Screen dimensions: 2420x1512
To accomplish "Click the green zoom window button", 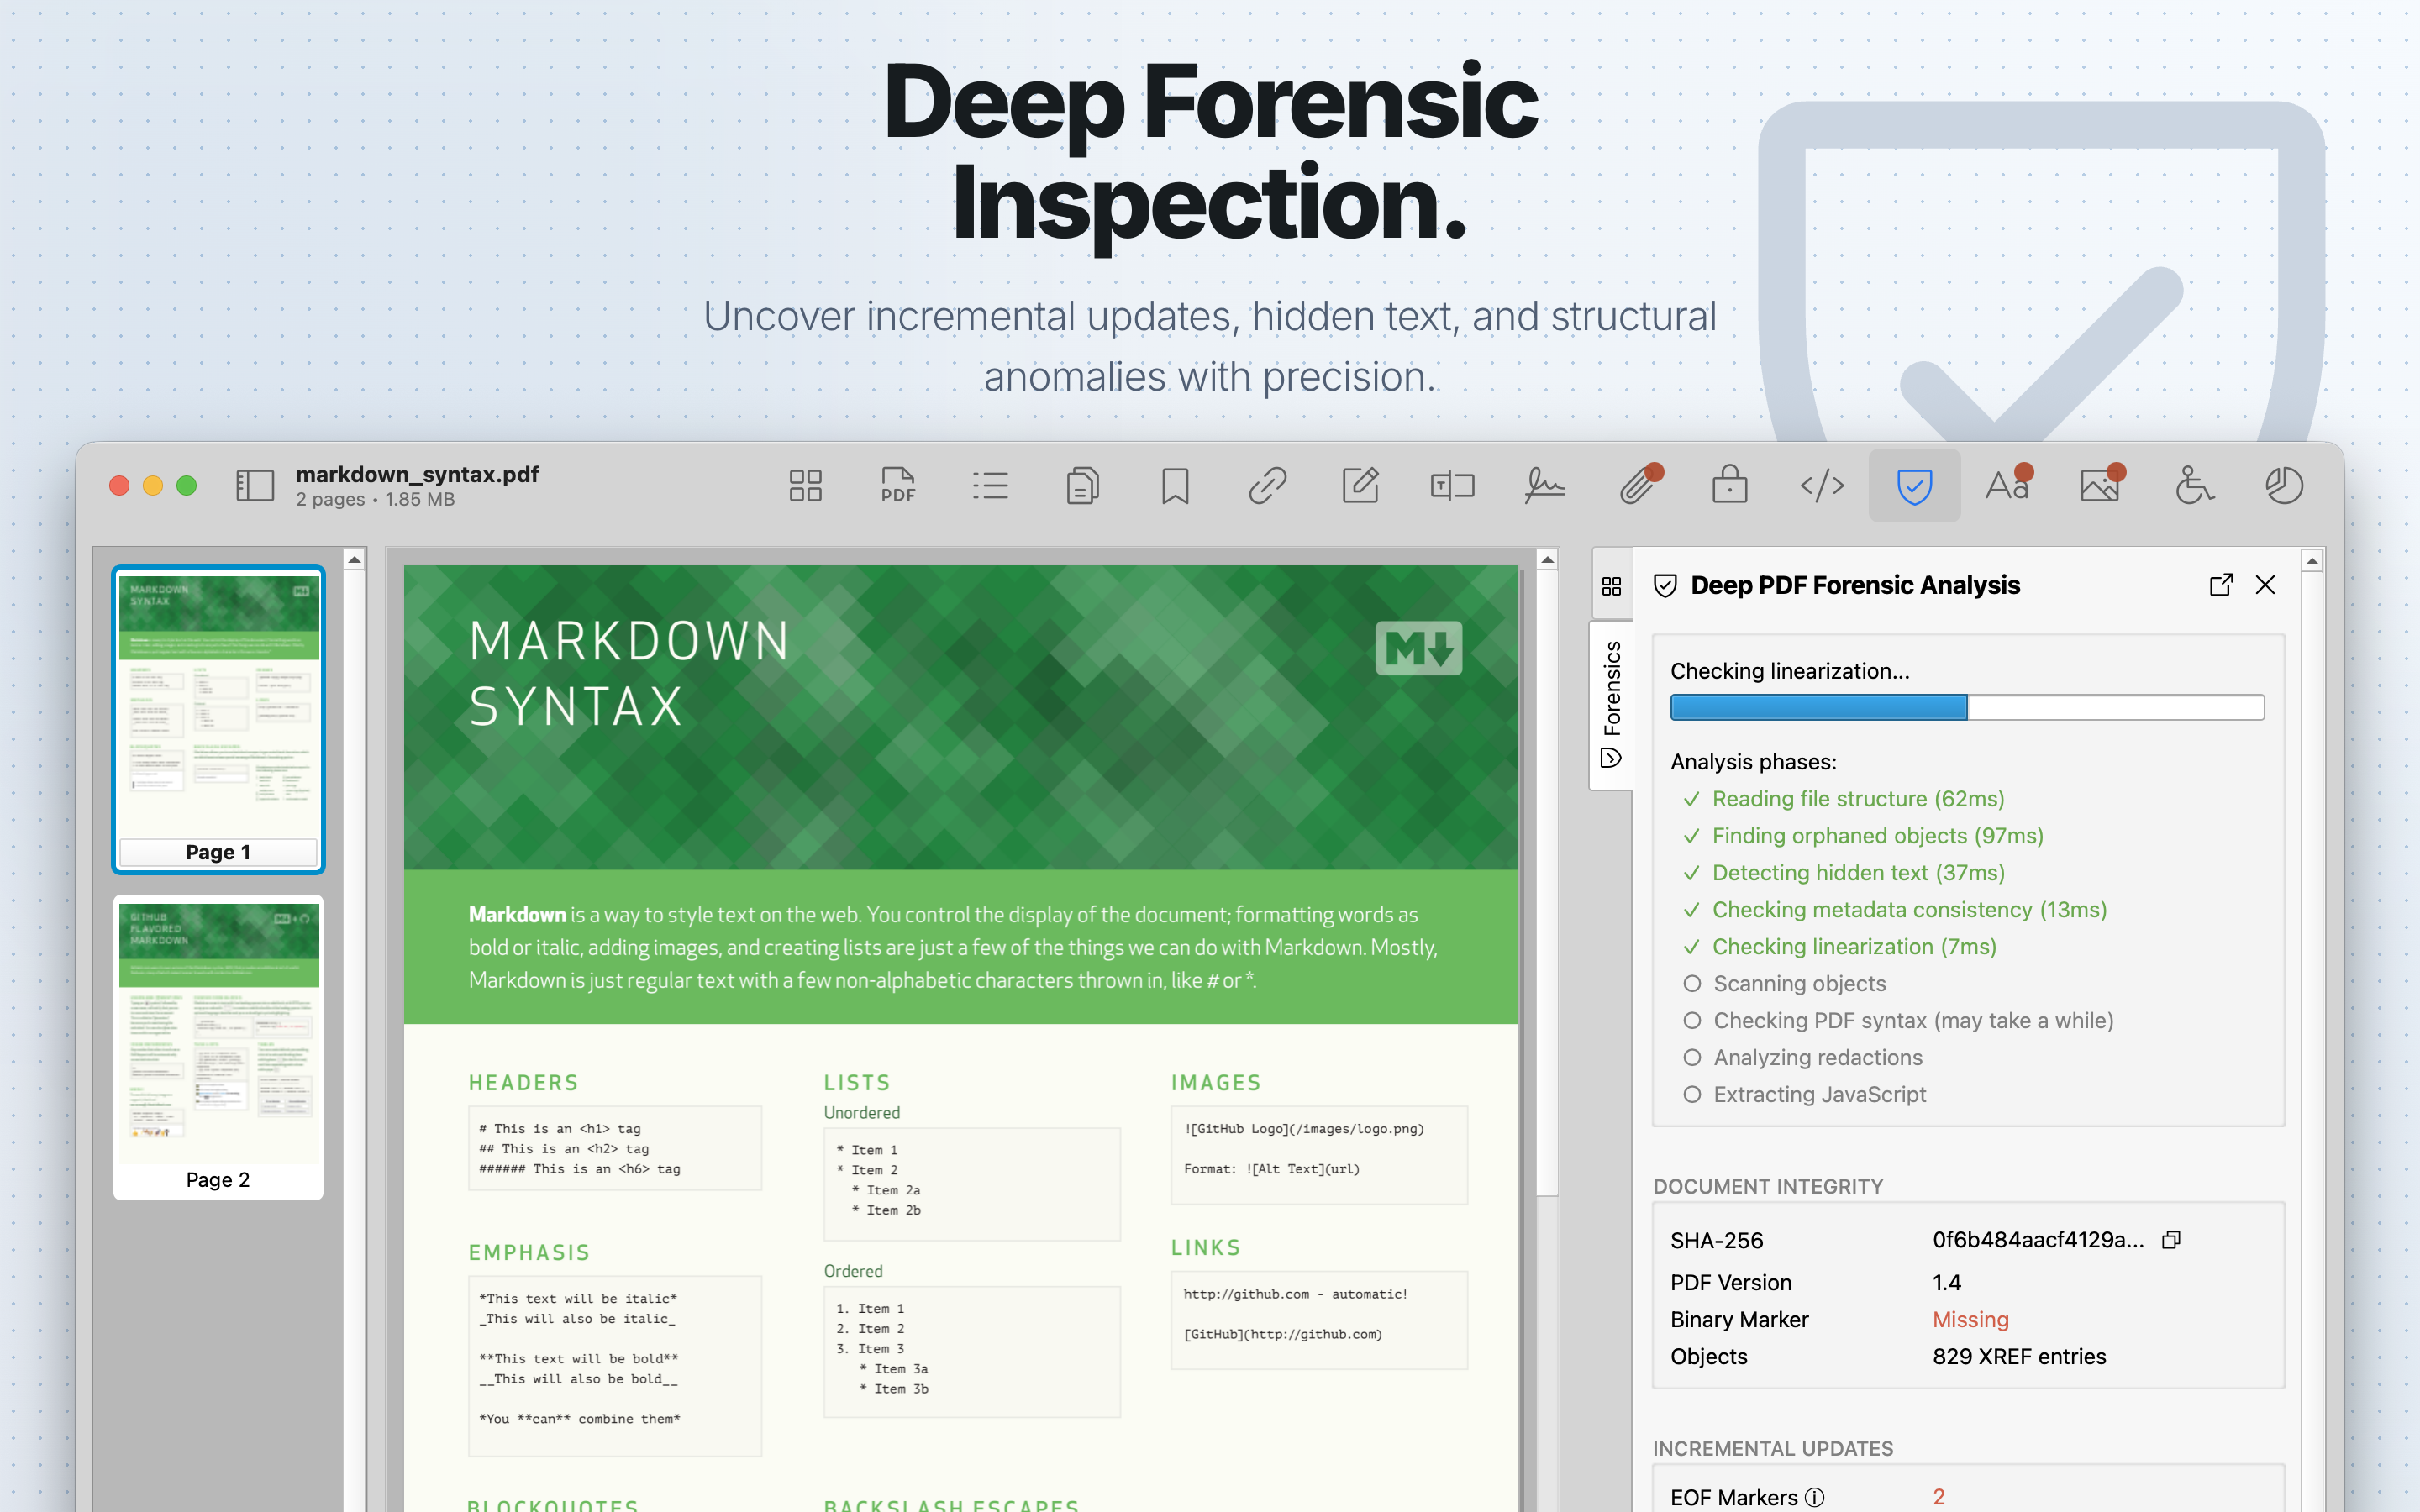I will [187, 486].
